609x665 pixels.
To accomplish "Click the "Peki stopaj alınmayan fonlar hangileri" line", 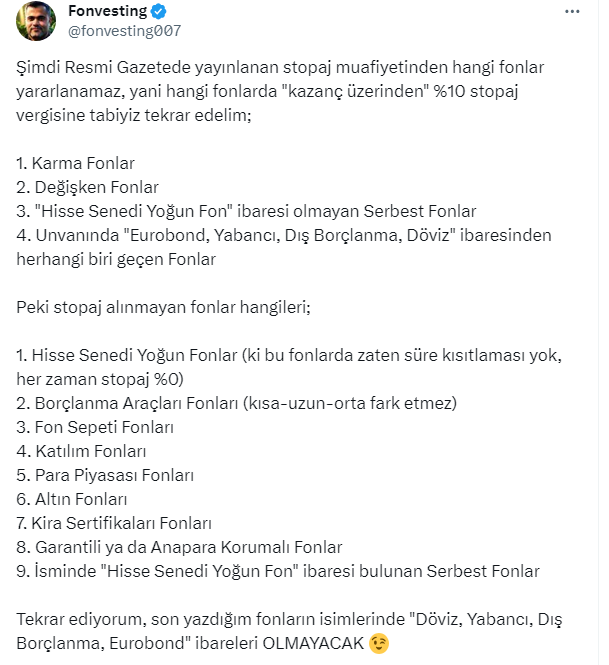I will point(163,307).
